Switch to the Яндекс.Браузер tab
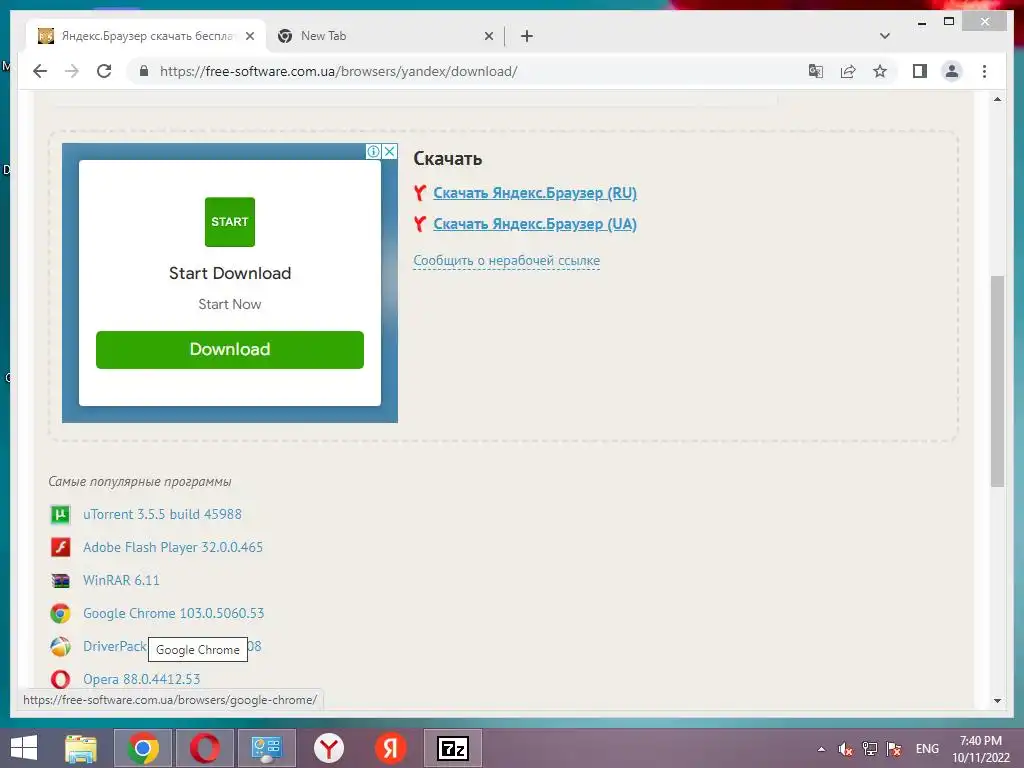1024x768 pixels. pos(145,36)
